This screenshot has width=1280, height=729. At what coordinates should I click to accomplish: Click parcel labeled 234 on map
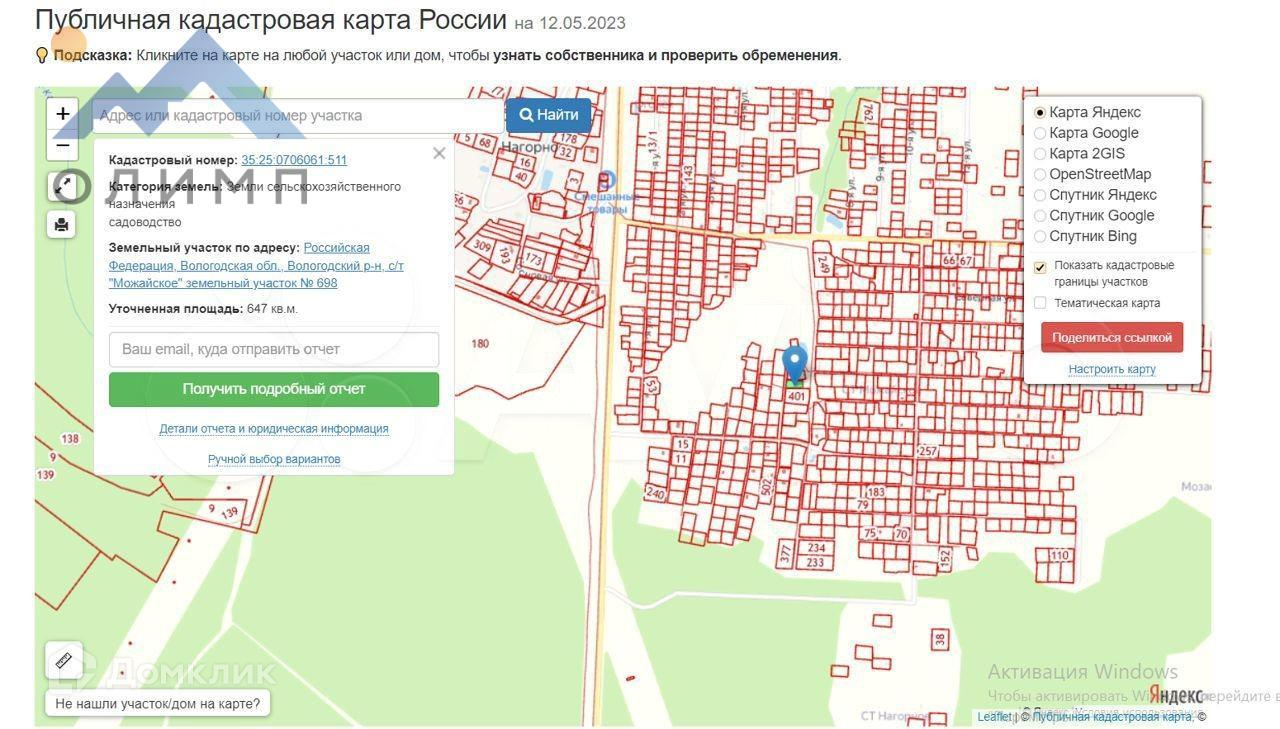(x=817, y=548)
